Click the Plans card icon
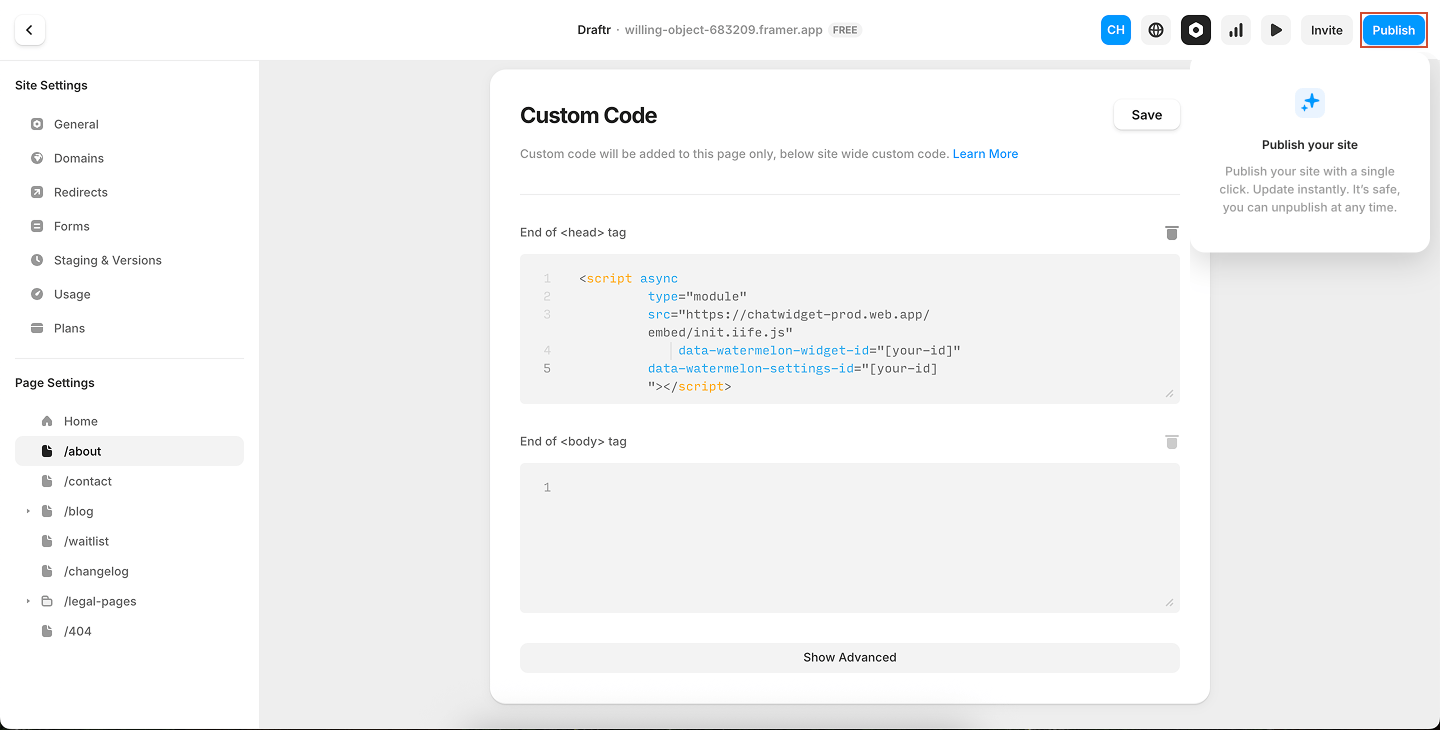 pos(37,328)
